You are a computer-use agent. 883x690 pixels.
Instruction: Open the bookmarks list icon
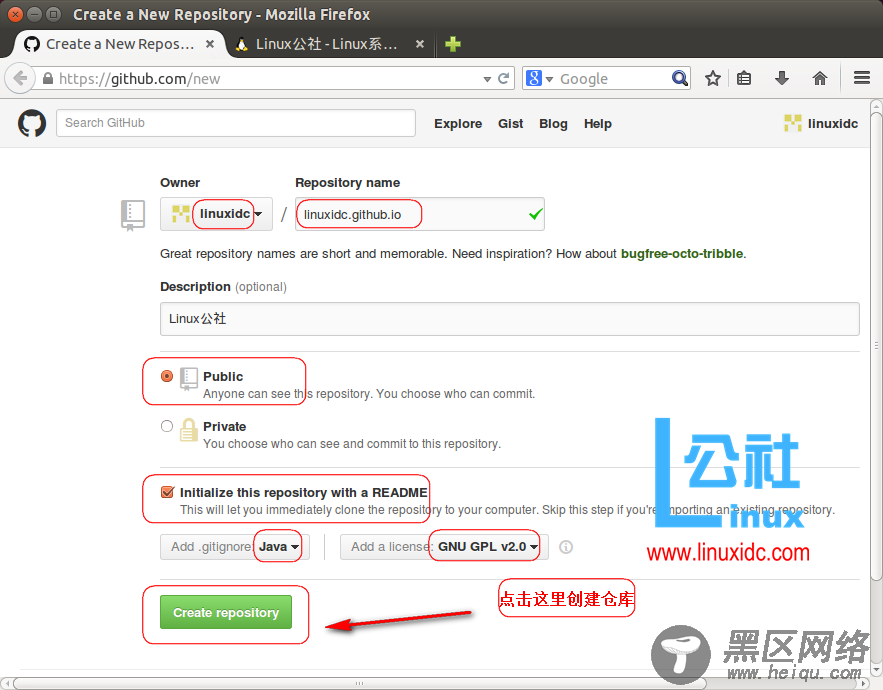(x=744, y=78)
